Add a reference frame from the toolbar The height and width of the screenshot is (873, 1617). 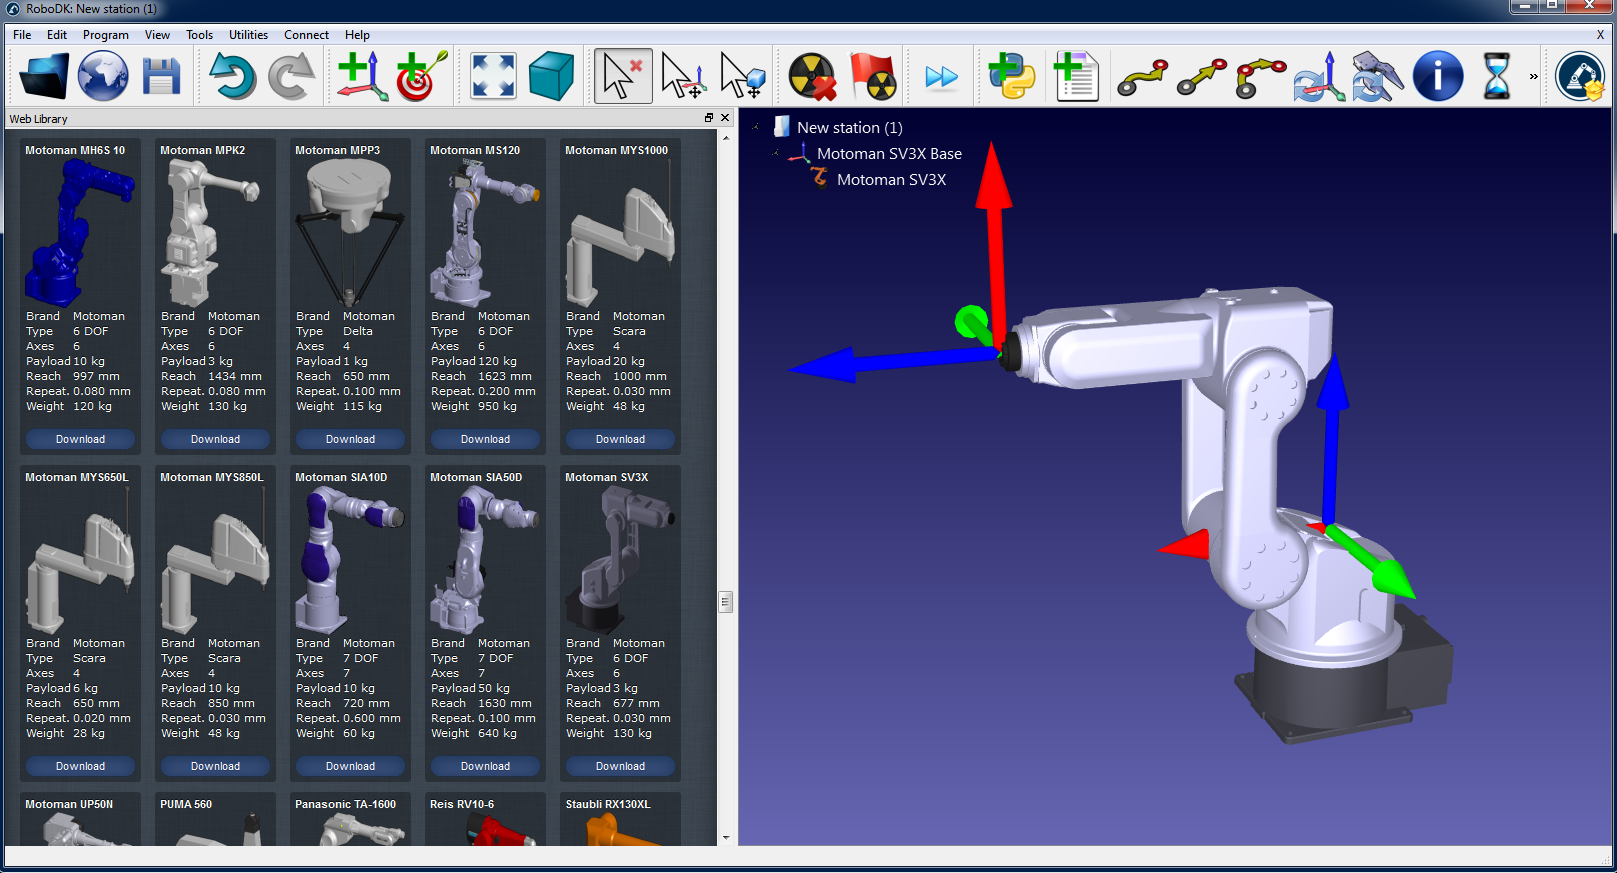click(x=362, y=76)
